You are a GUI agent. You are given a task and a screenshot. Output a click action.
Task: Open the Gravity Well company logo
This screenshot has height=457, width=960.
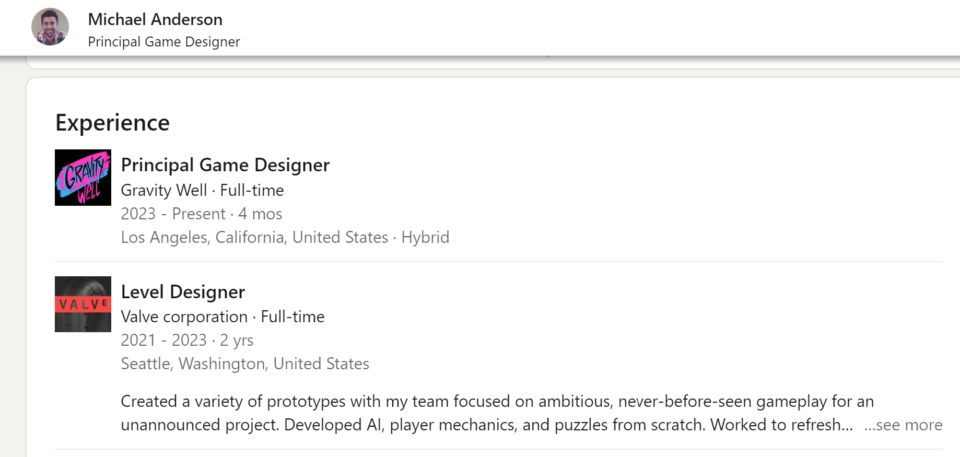(83, 178)
